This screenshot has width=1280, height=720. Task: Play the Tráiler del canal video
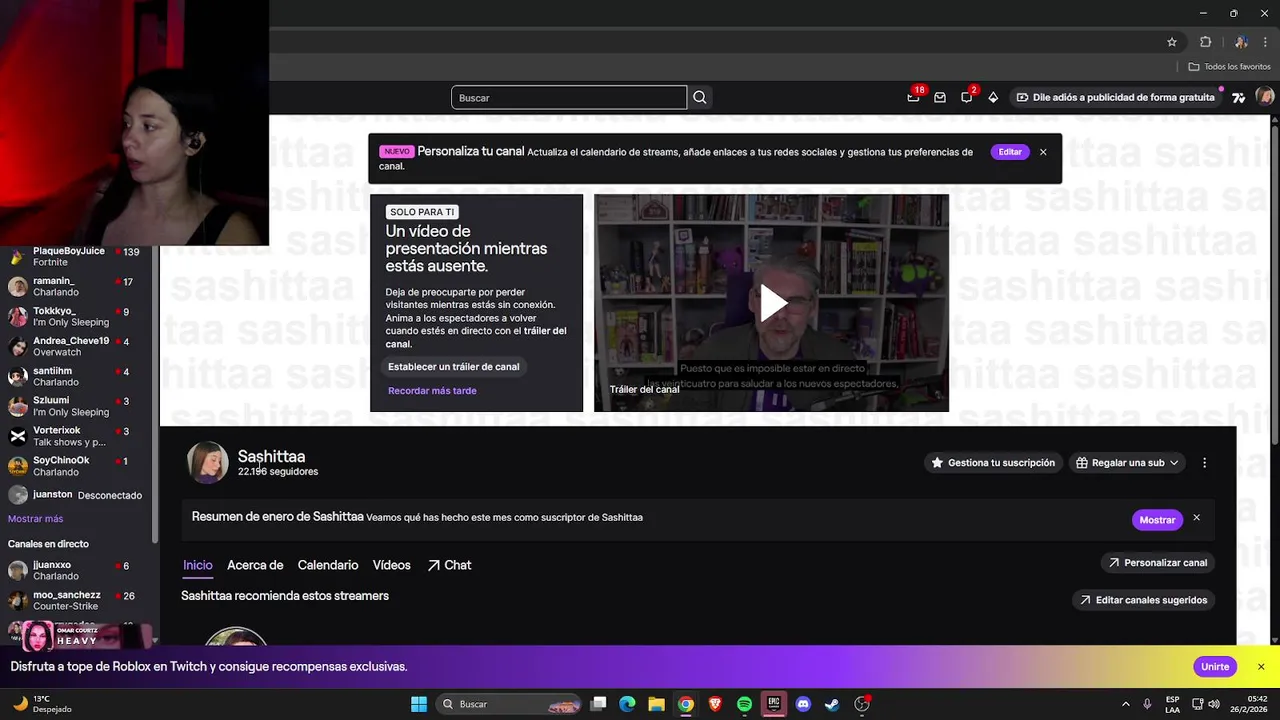[772, 302]
